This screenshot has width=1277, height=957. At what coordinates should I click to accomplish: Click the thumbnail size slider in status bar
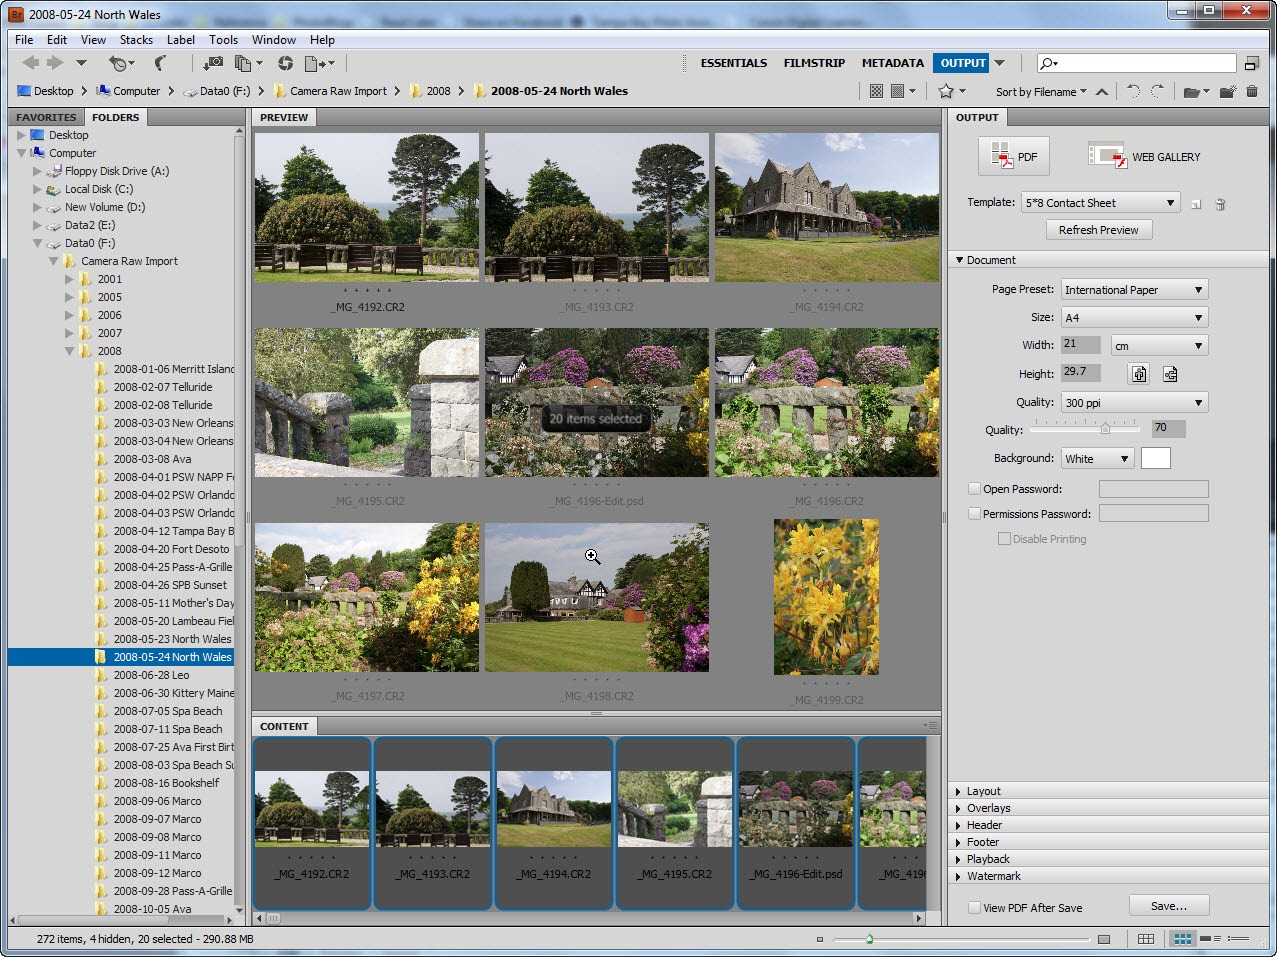tap(960, 939)
